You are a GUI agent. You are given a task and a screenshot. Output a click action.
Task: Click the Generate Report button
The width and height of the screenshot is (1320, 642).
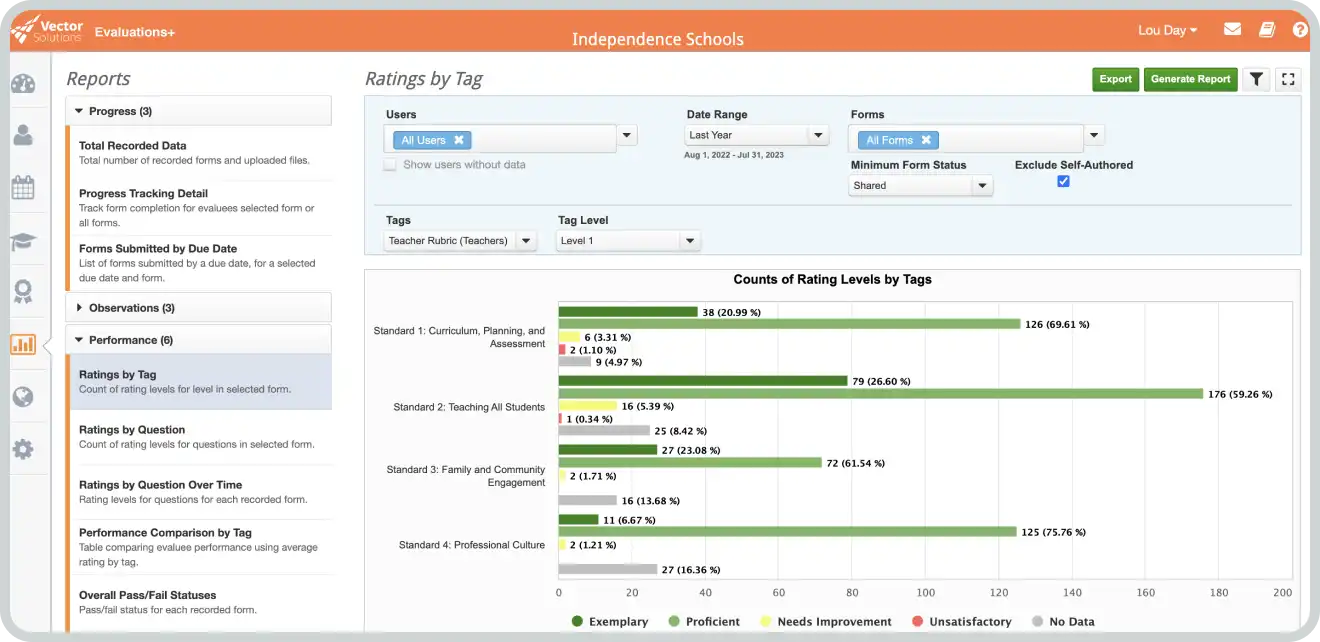coord(1190,79)
